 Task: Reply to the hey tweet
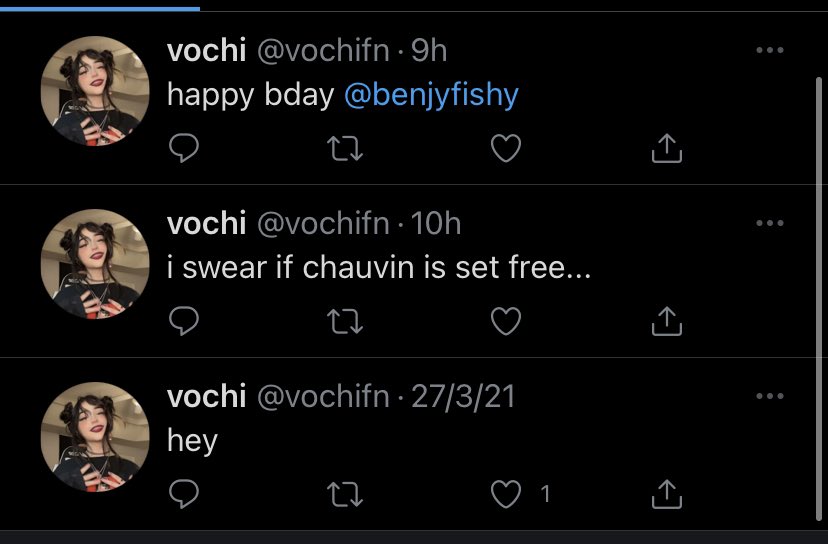pos(184,493)
